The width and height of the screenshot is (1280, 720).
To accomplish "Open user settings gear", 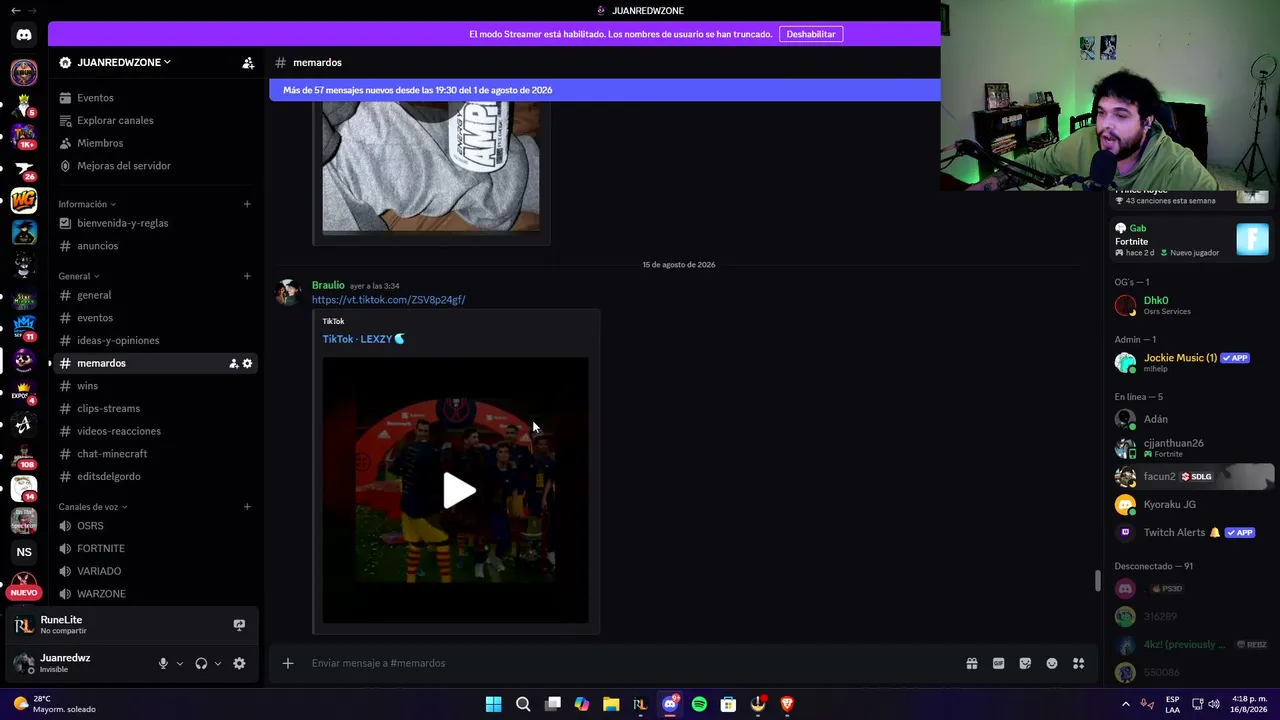I will coord(239,663).
